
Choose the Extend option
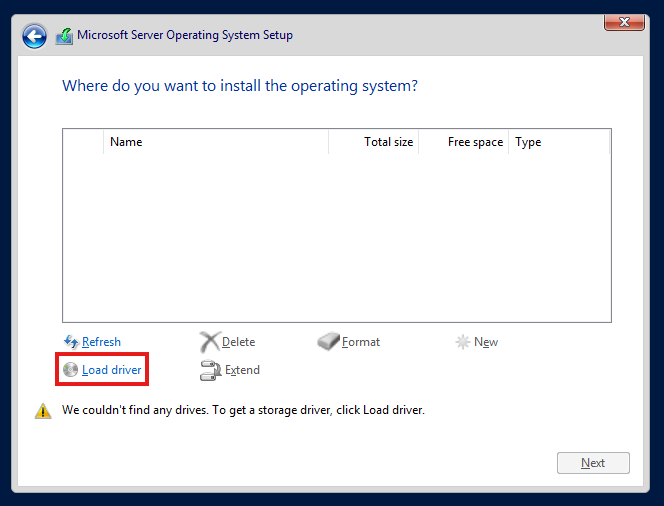[242, 370]
